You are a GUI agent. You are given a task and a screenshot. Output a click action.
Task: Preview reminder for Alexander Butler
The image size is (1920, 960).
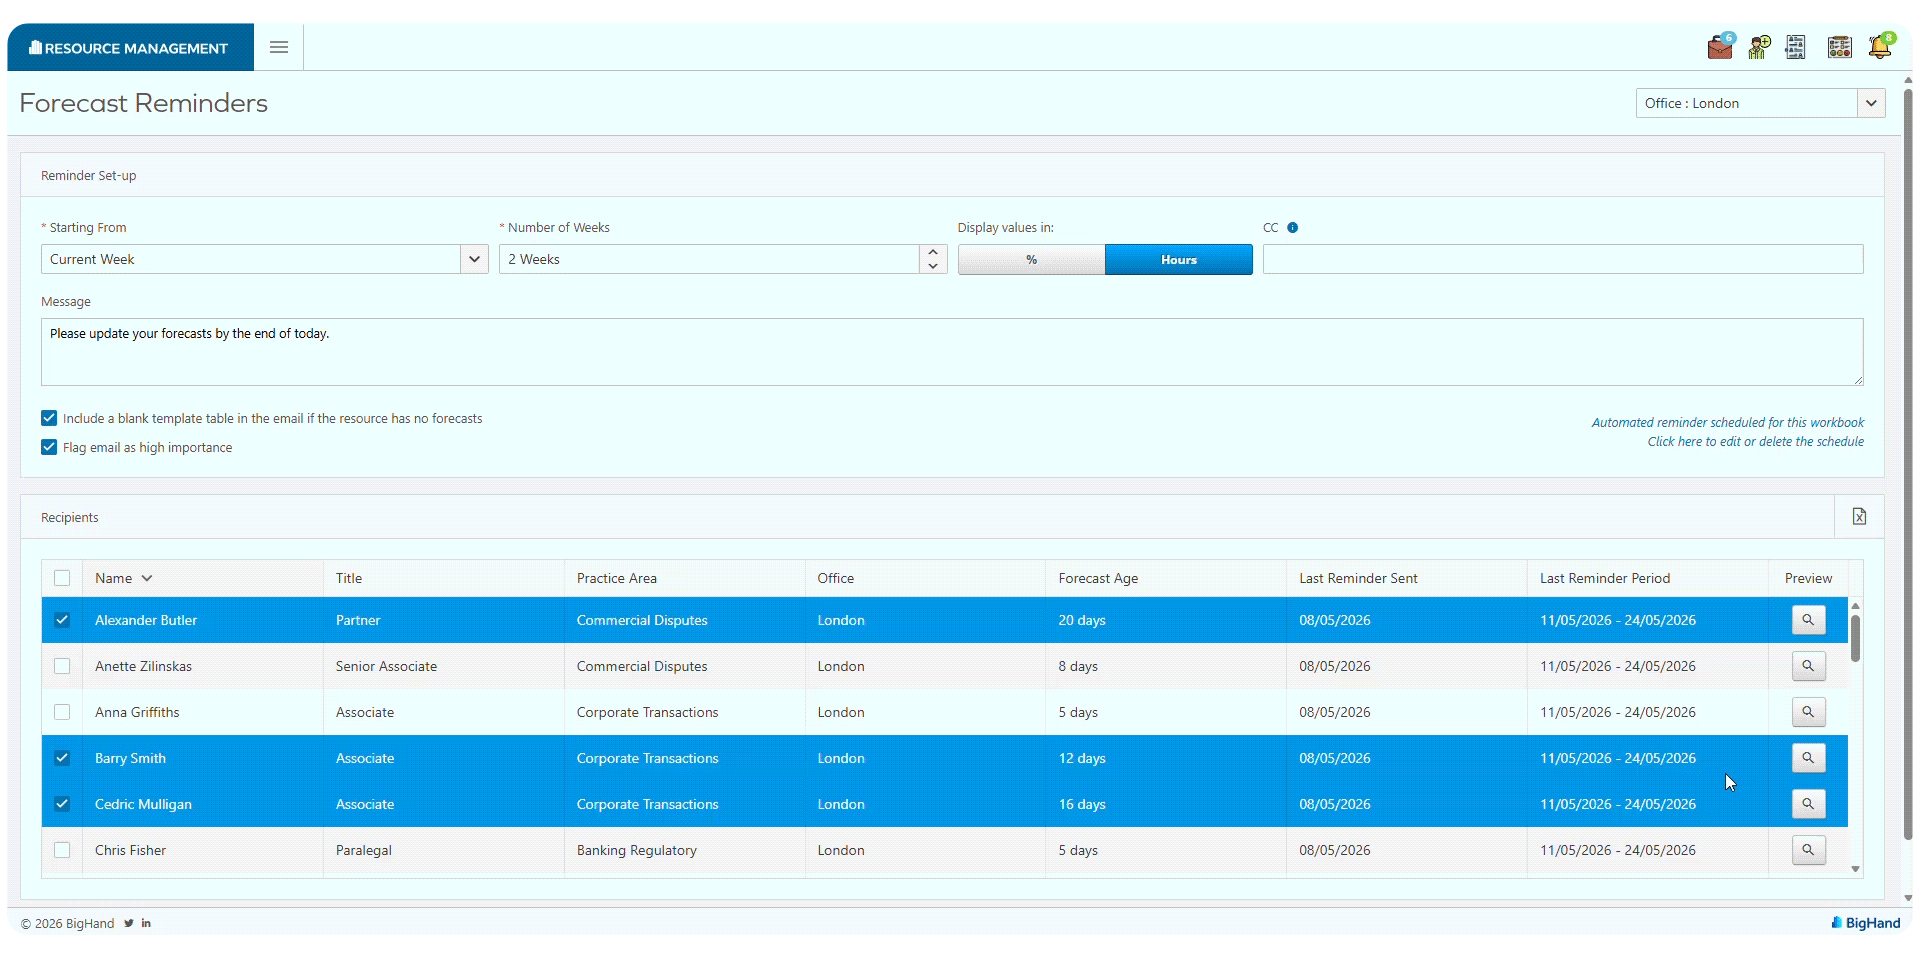[1808, 620]
